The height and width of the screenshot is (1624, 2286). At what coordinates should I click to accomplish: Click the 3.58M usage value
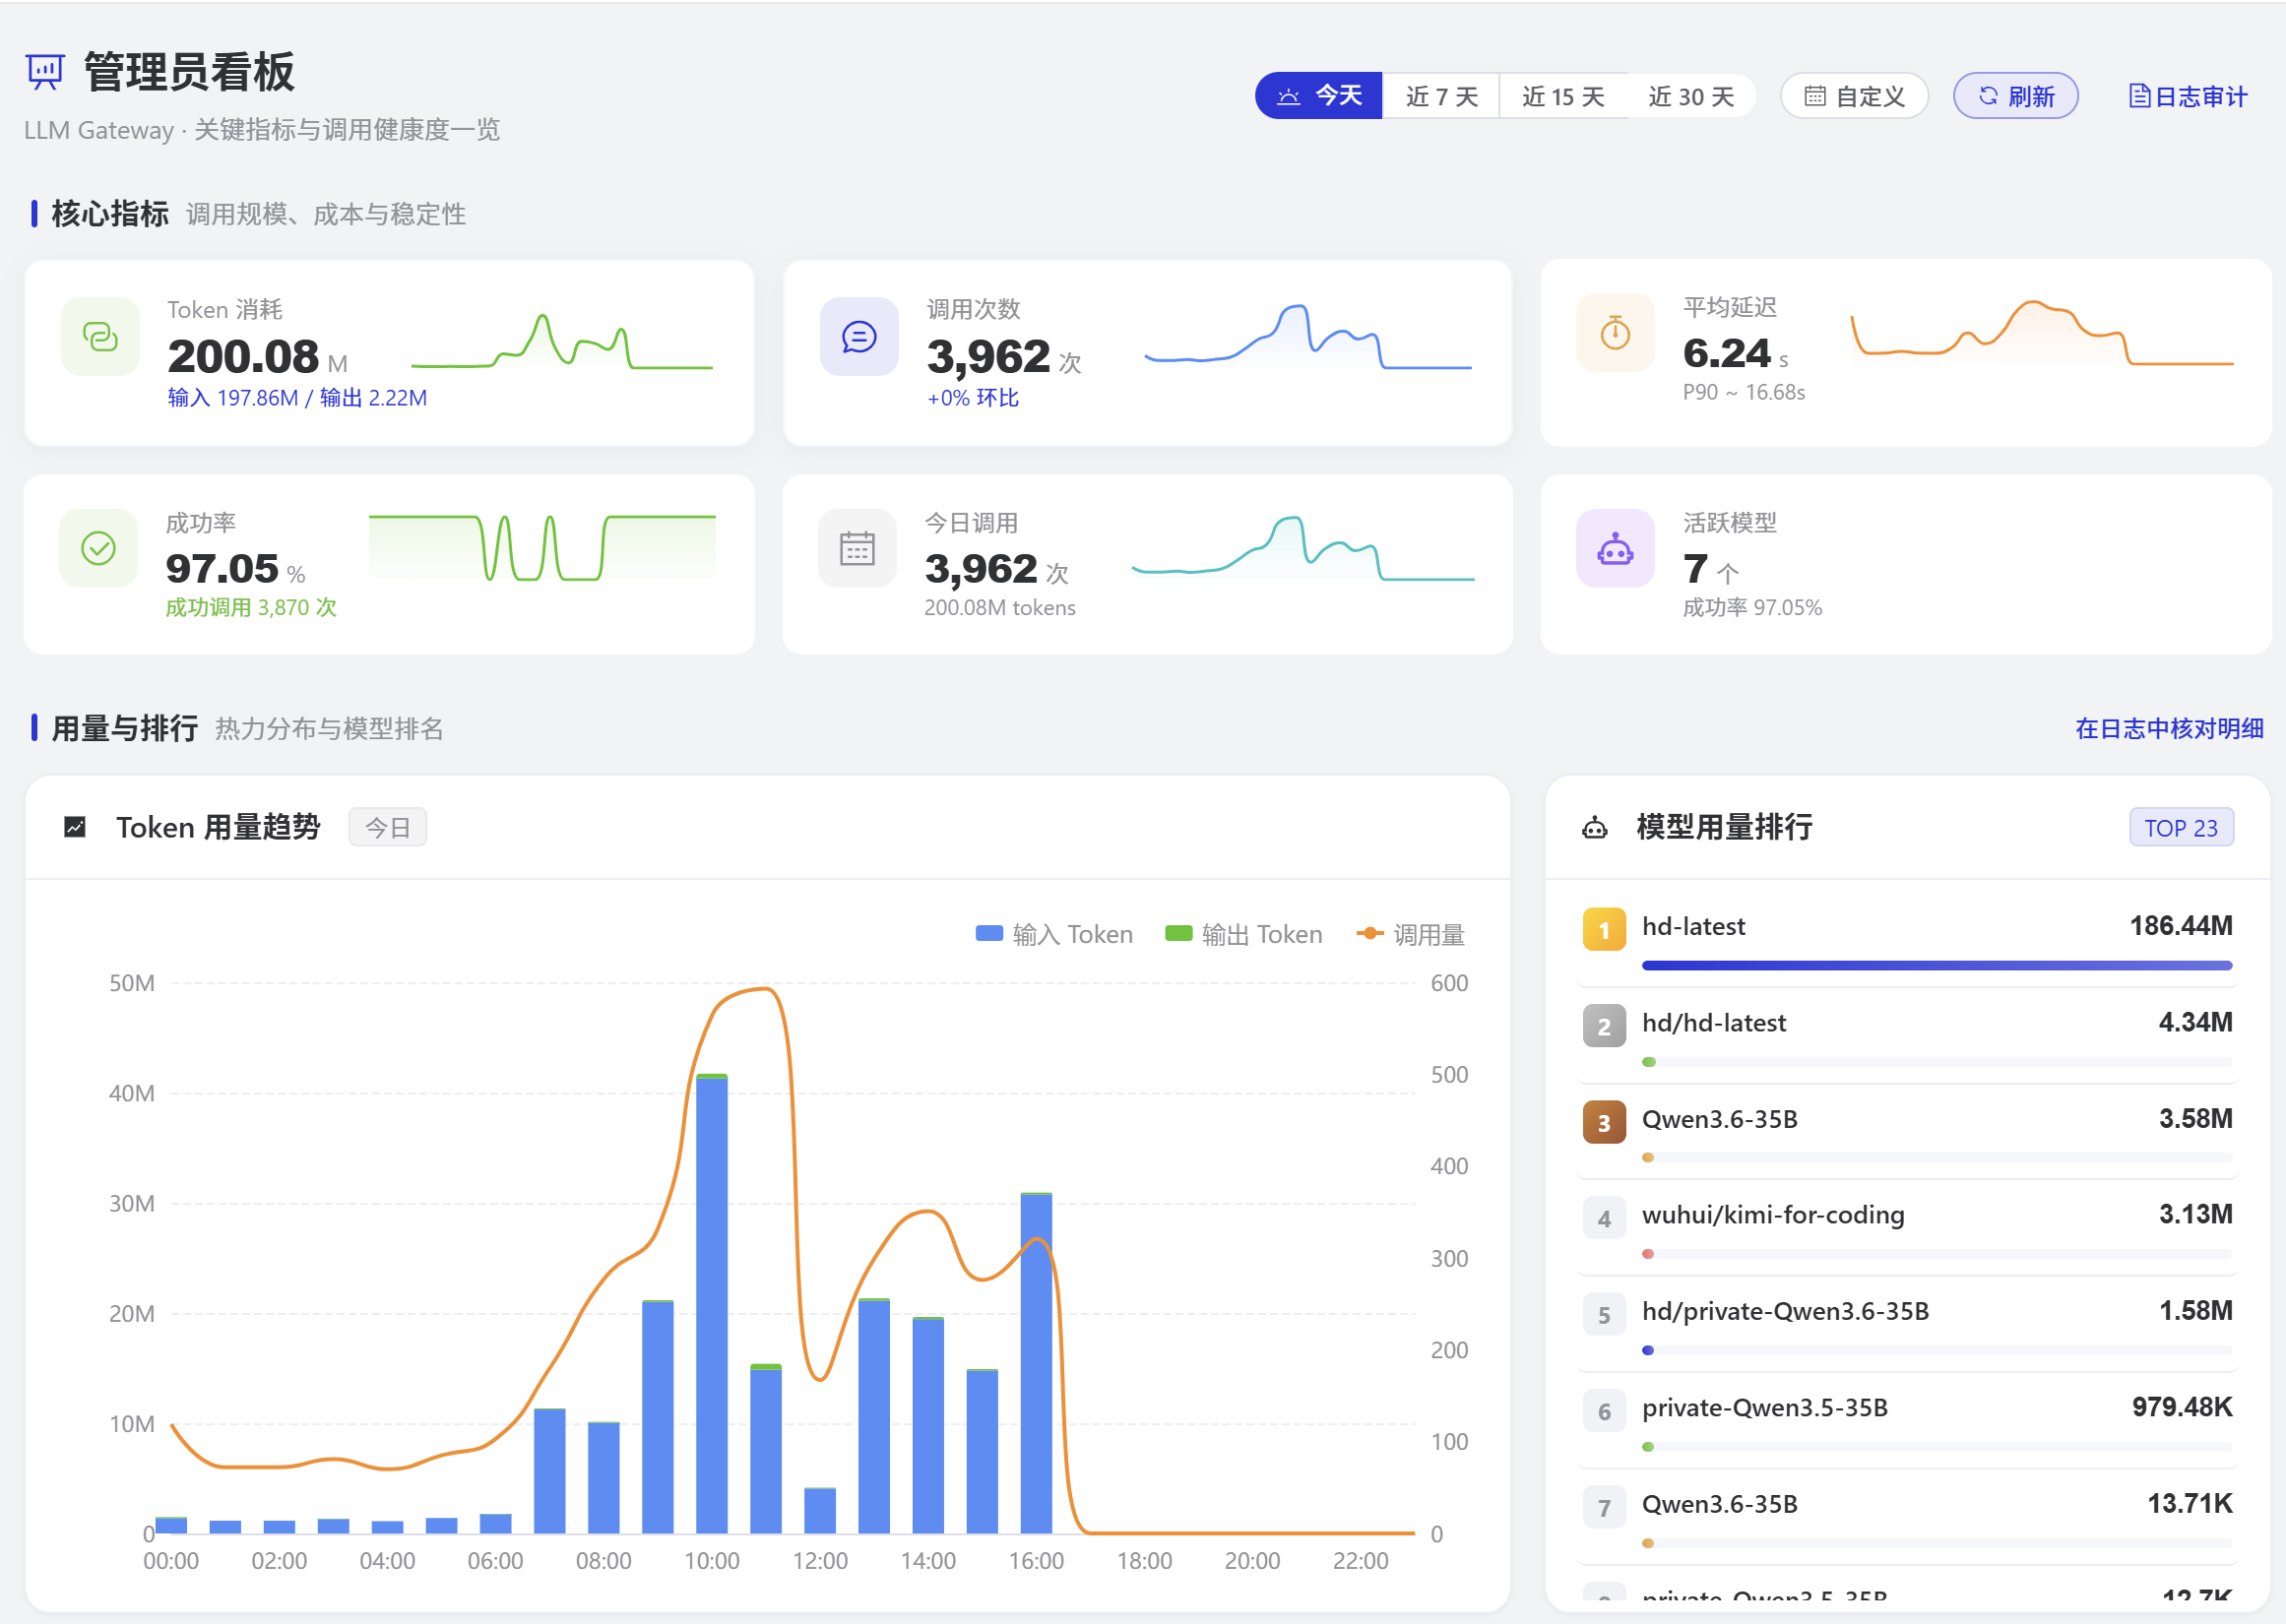click(x=2195, y=1118)
